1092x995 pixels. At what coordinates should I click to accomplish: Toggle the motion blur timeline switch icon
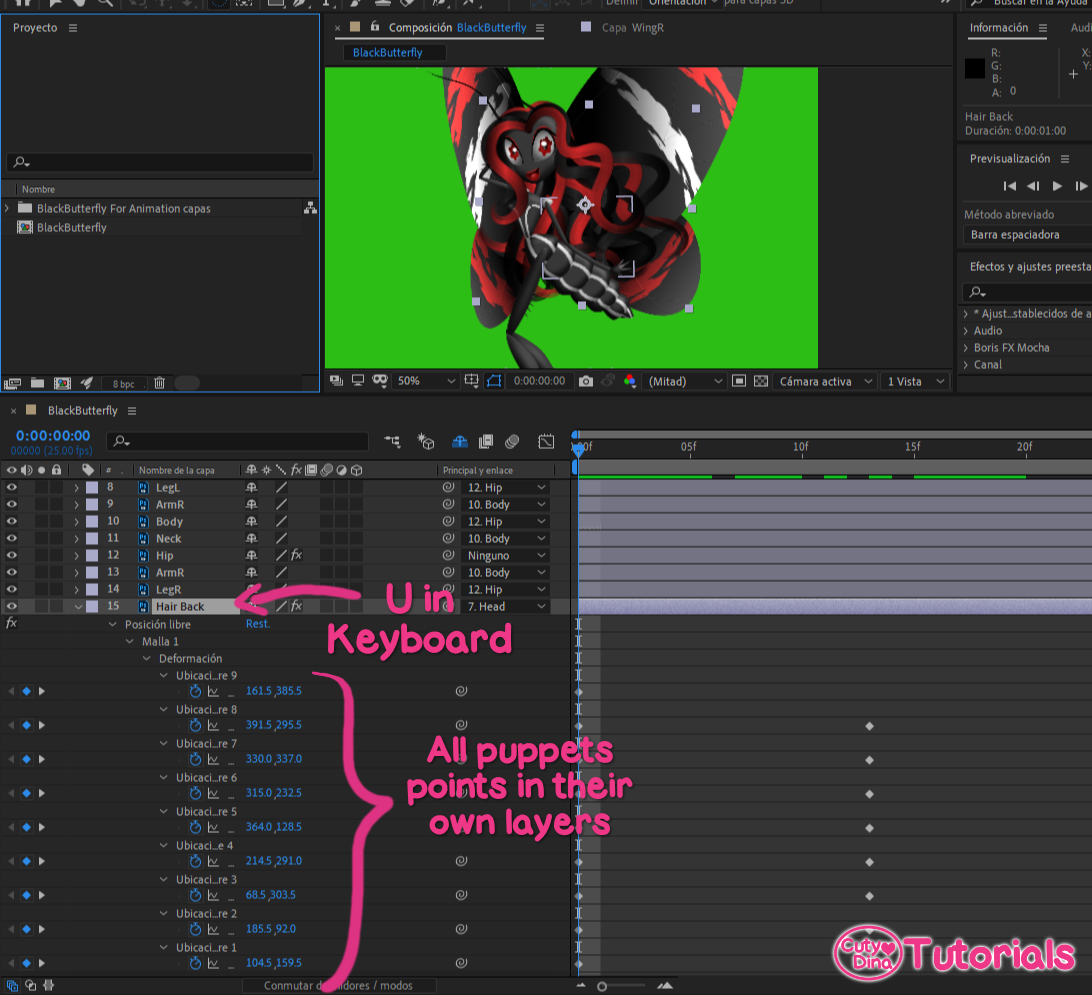(512, 441)
